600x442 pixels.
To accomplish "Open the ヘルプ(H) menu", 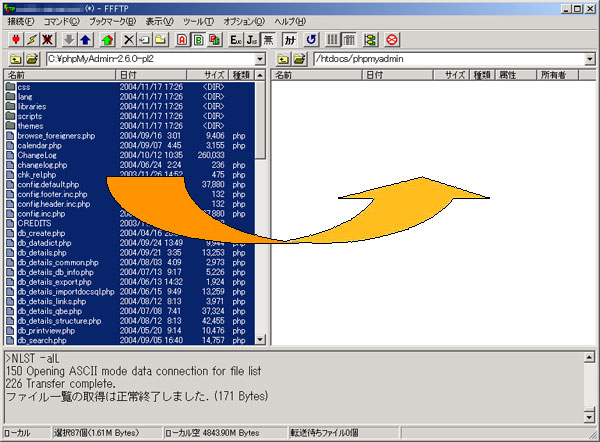I will [x=290, y=21].
